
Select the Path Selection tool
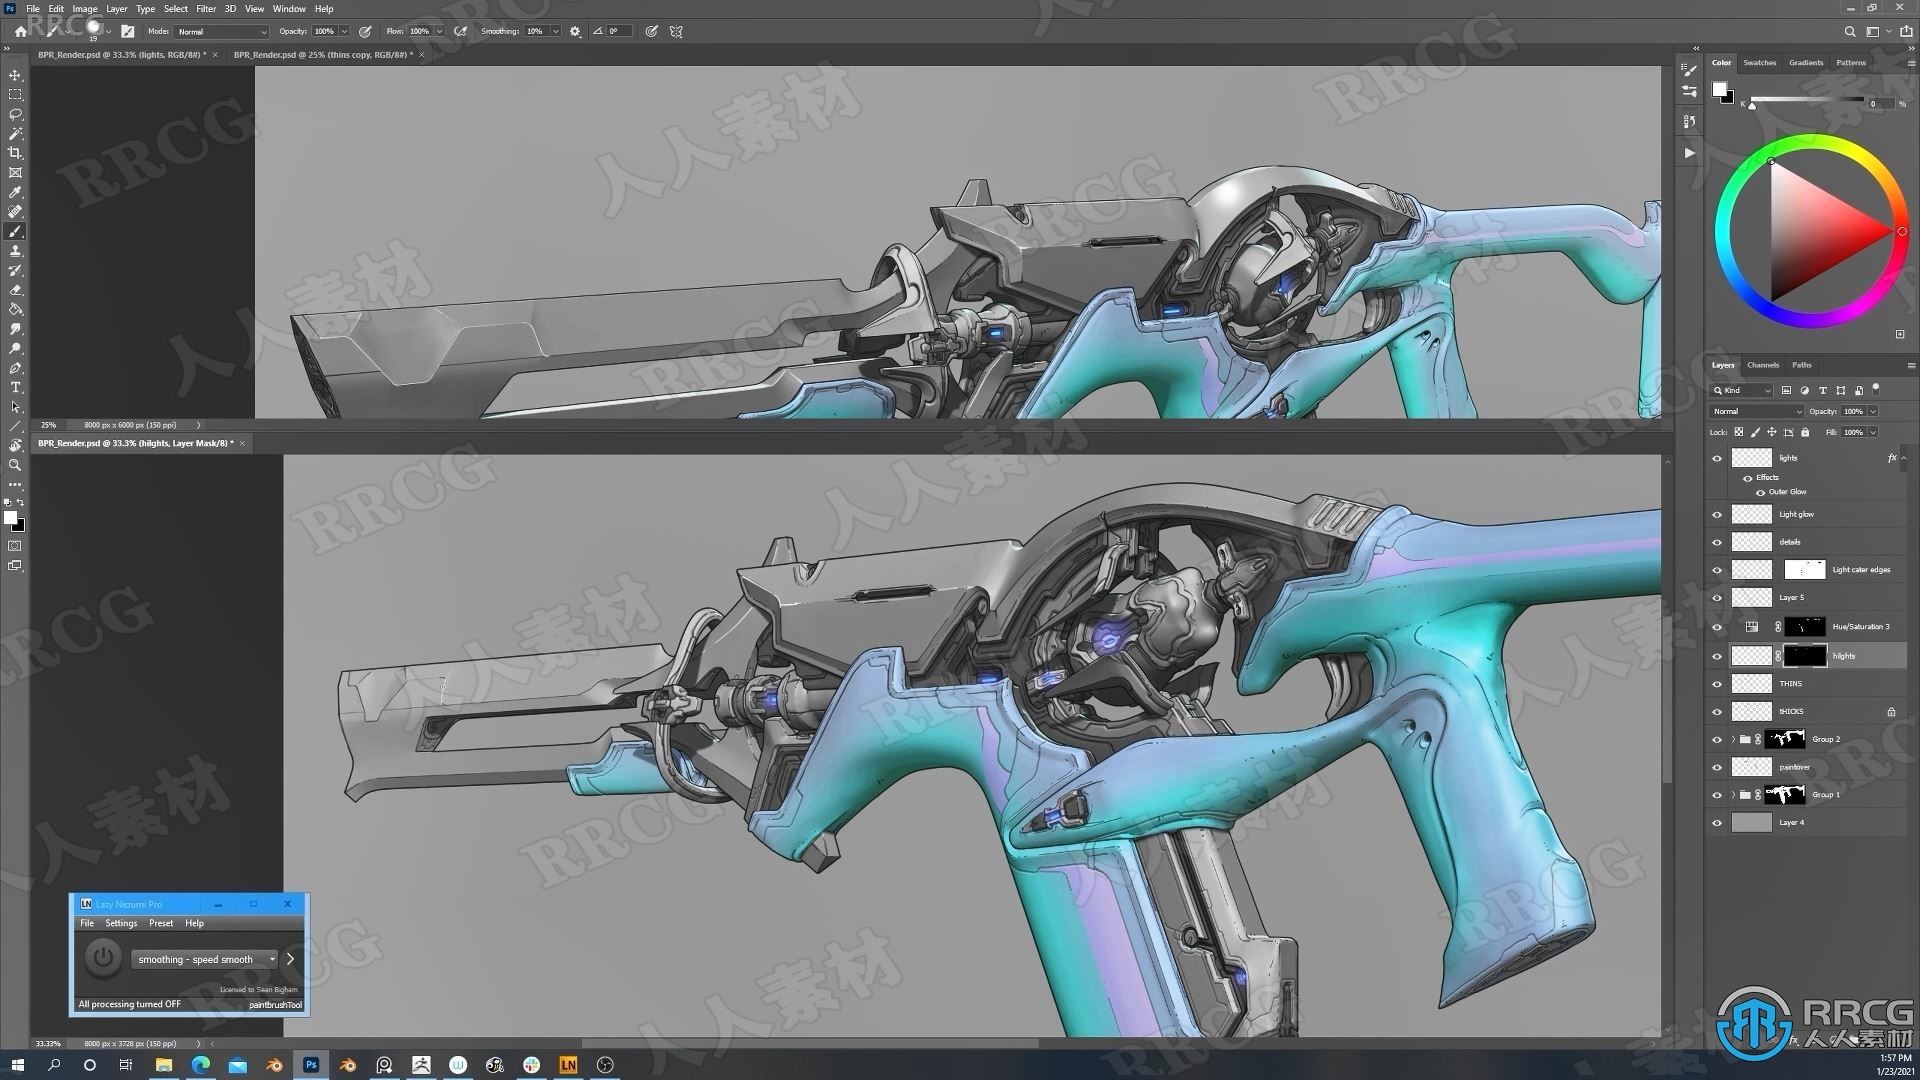(x=15, y=407)
